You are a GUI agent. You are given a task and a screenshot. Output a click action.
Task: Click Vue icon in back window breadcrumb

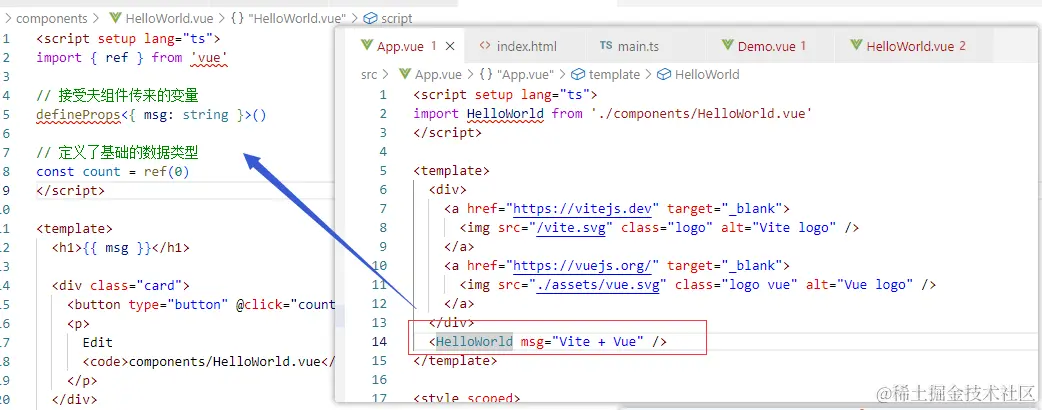point(114,19)
